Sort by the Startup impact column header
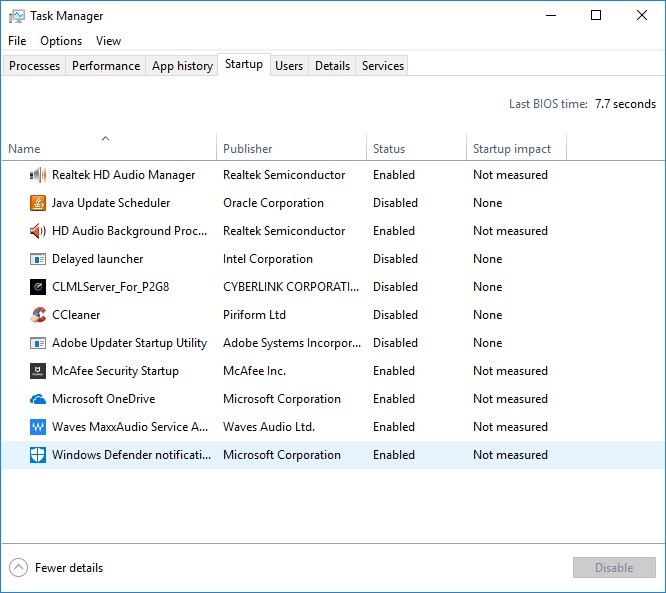The image size is (666, 593). point(516,148)
